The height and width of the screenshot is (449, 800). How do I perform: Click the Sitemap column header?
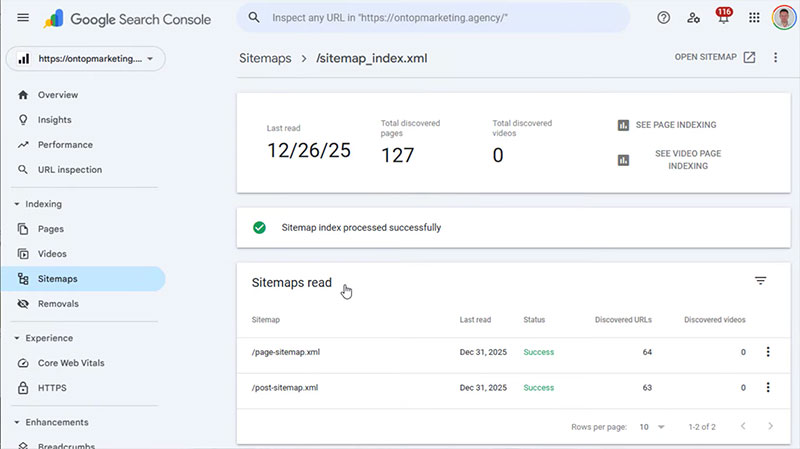point(265,320)
